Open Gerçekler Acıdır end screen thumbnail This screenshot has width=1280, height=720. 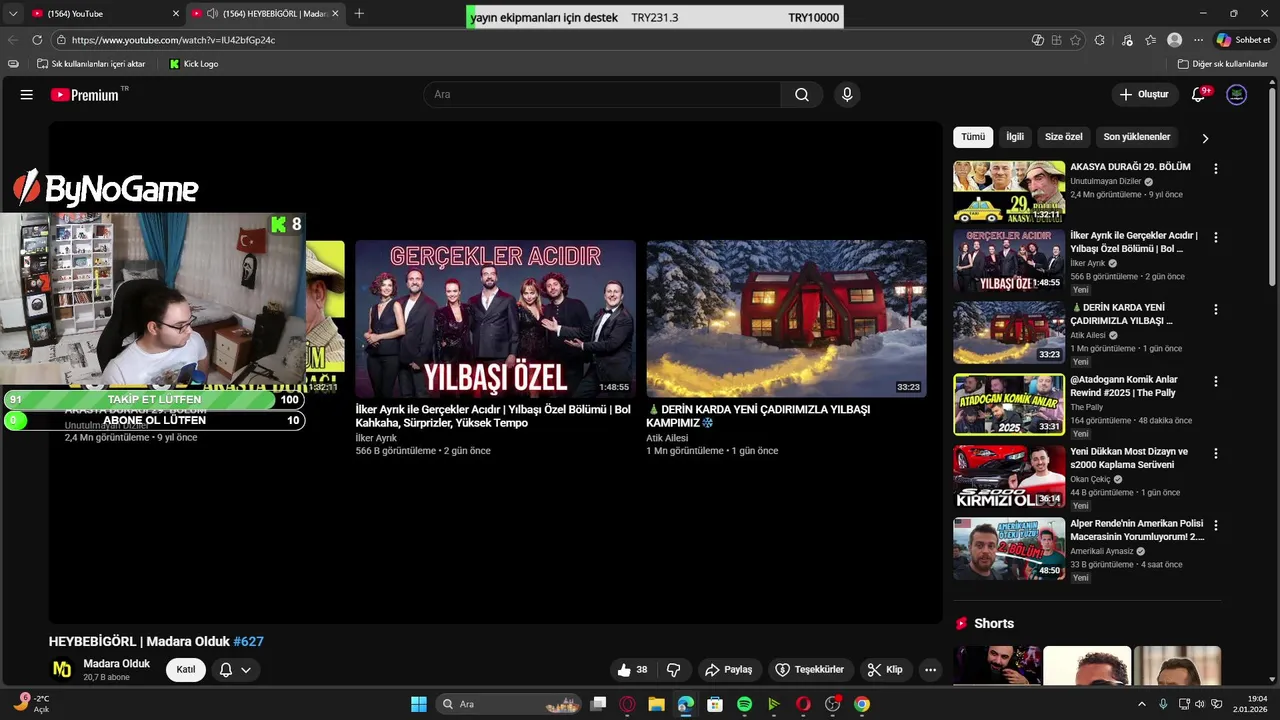coord(495,319)
